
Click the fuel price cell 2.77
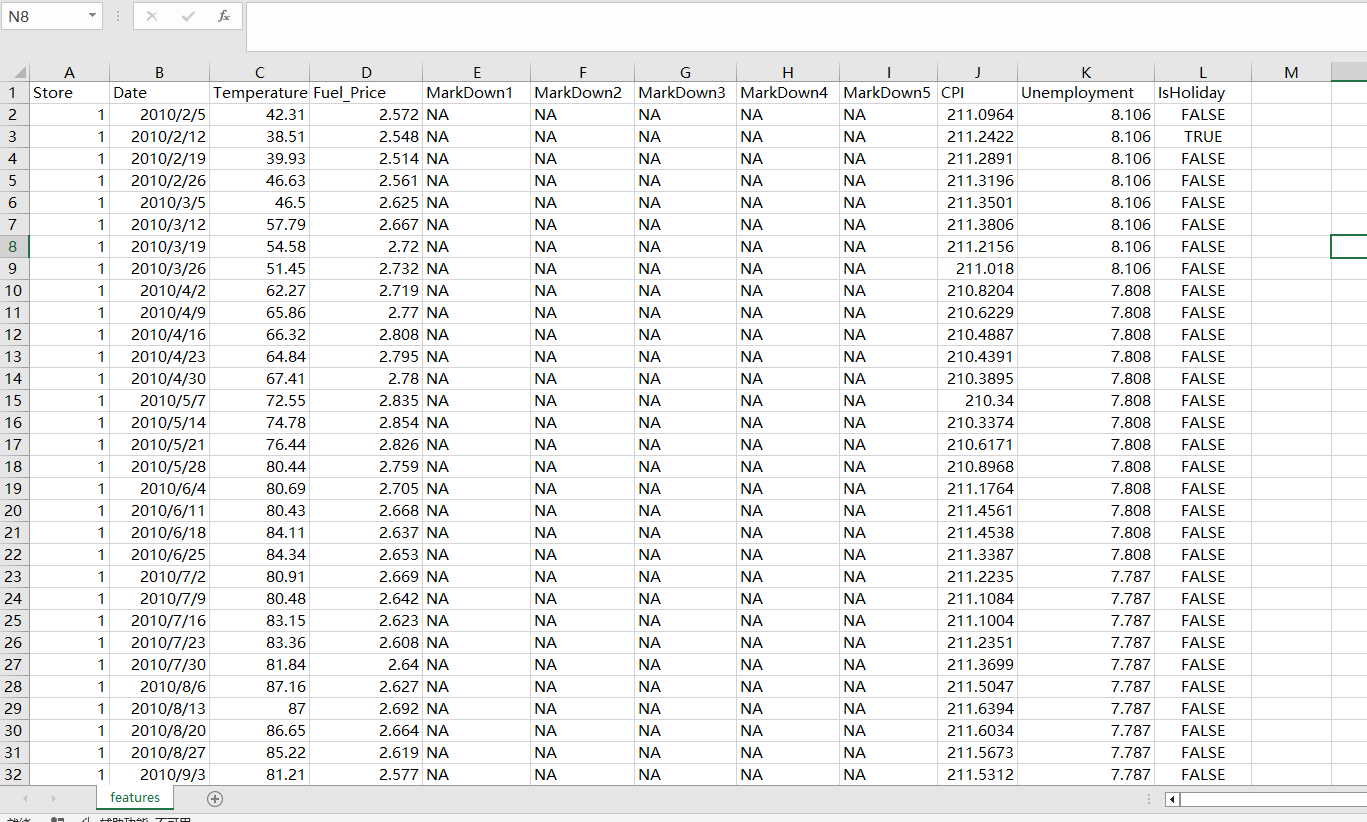tap(367, 312)
